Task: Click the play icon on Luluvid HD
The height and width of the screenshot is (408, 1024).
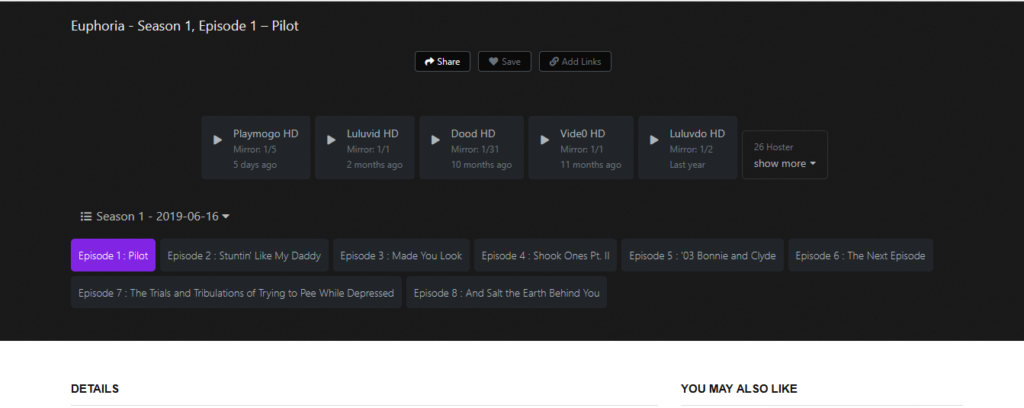Action: tap(331, 140)
